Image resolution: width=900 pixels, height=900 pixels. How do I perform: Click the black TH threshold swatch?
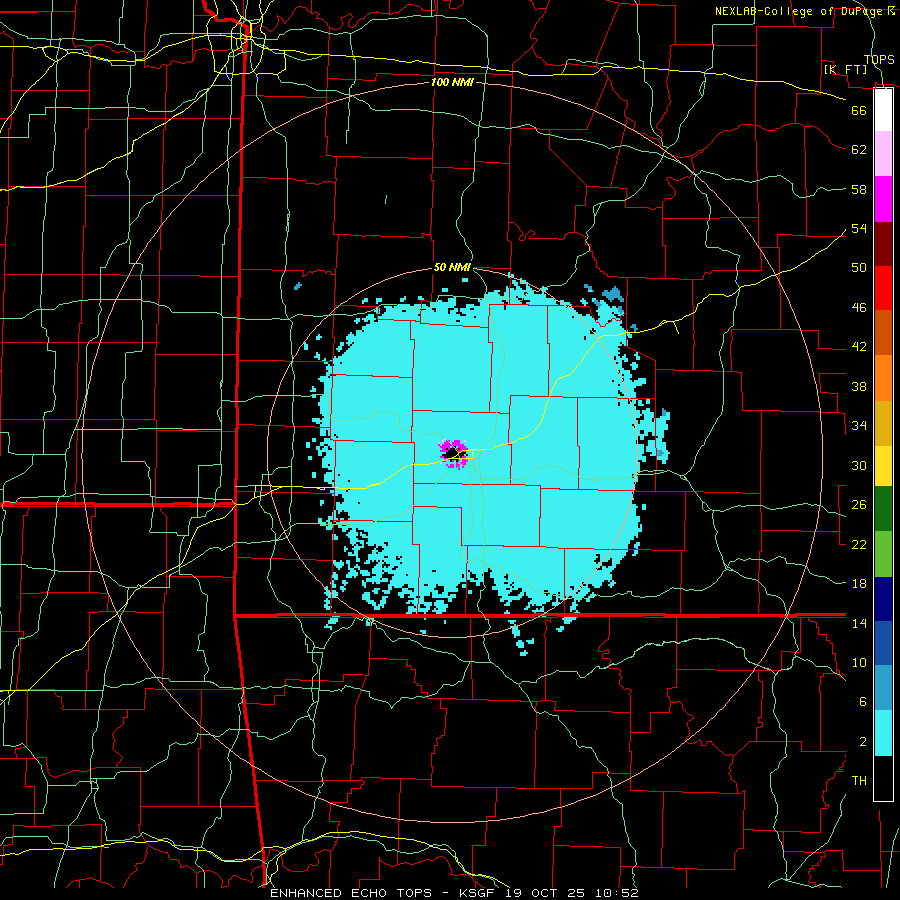click(883, 778)
